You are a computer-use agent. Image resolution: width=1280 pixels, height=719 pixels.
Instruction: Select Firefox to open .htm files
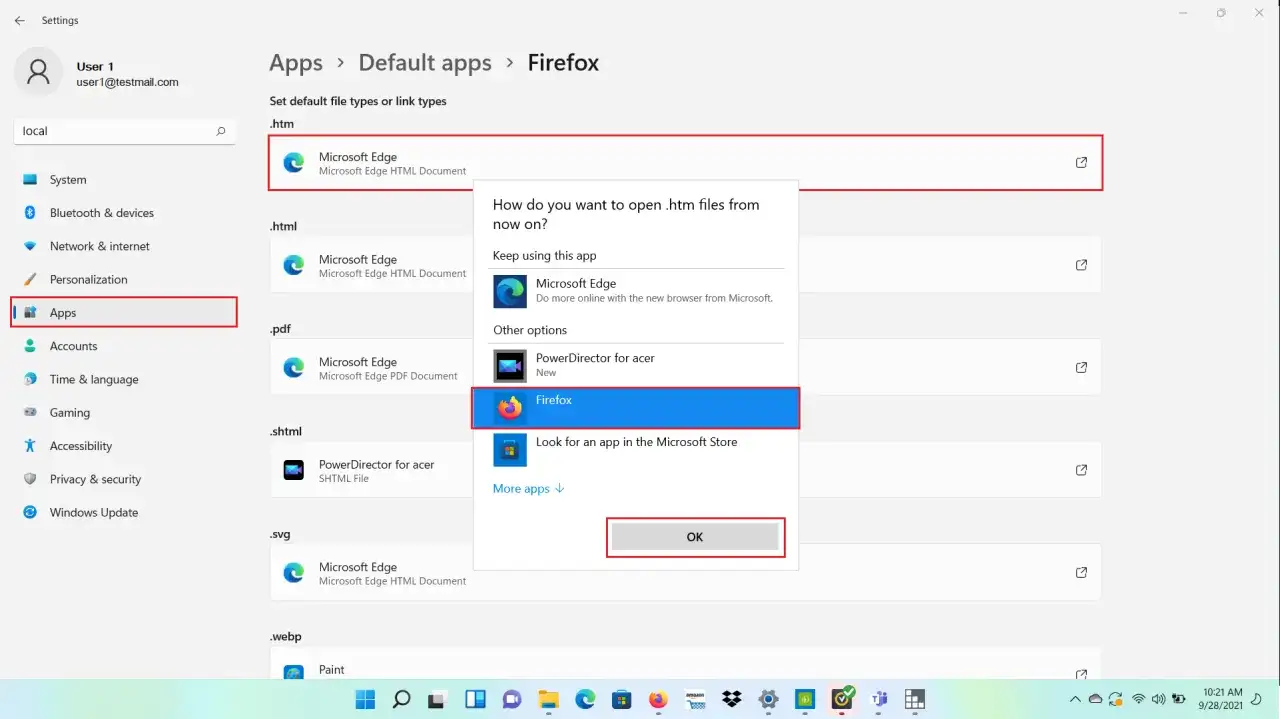coord(635,407)
